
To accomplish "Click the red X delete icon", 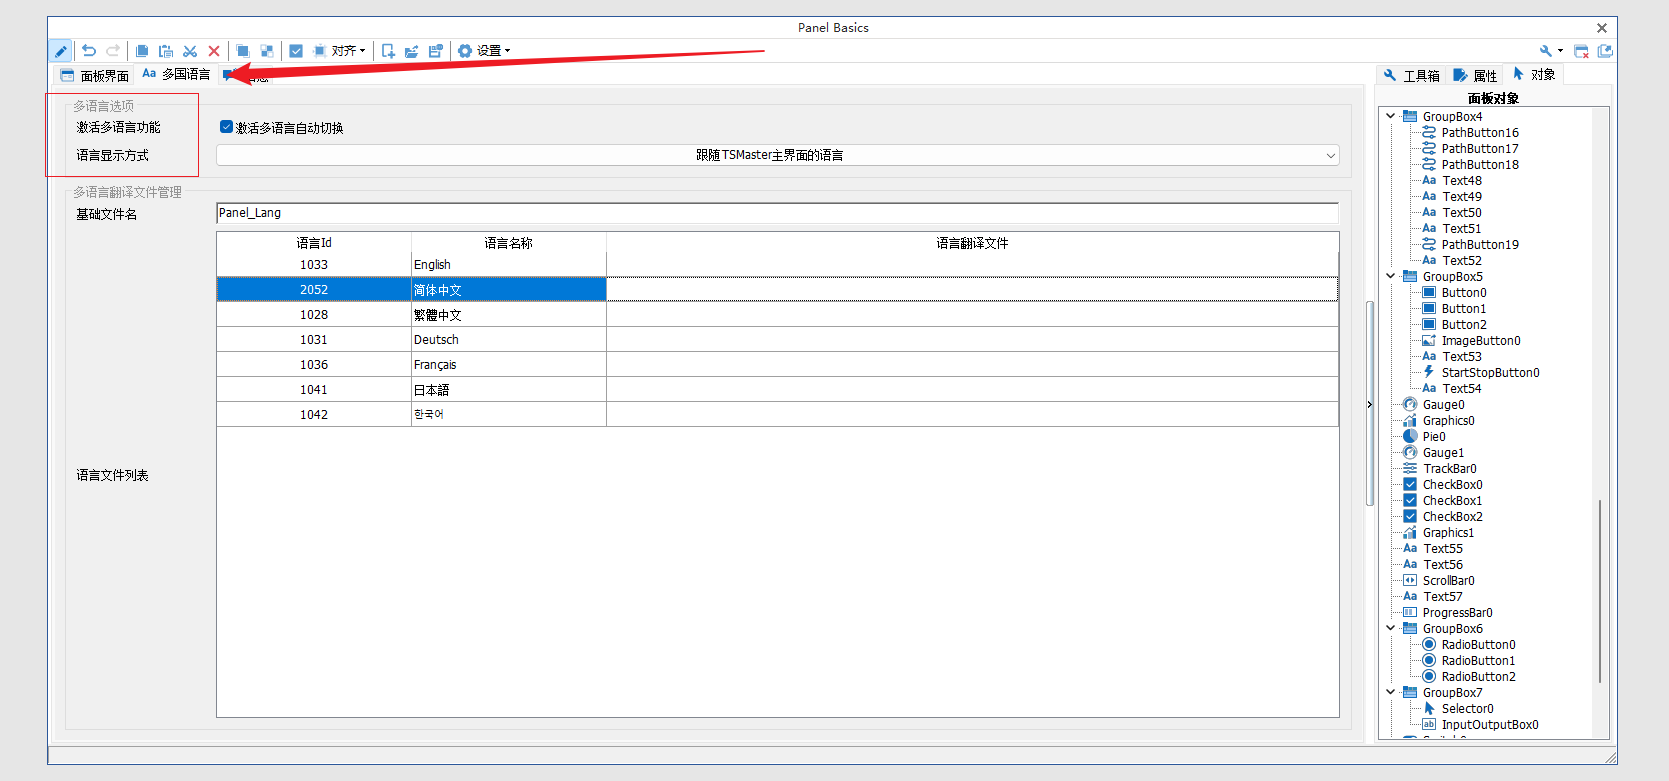I will click(214, 51).
